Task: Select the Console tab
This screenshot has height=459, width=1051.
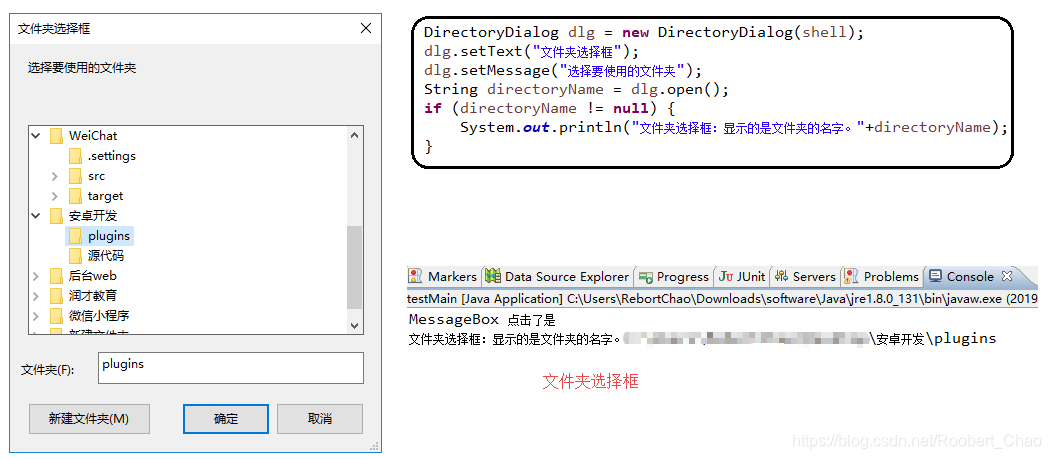Action: tap(970, 276)
